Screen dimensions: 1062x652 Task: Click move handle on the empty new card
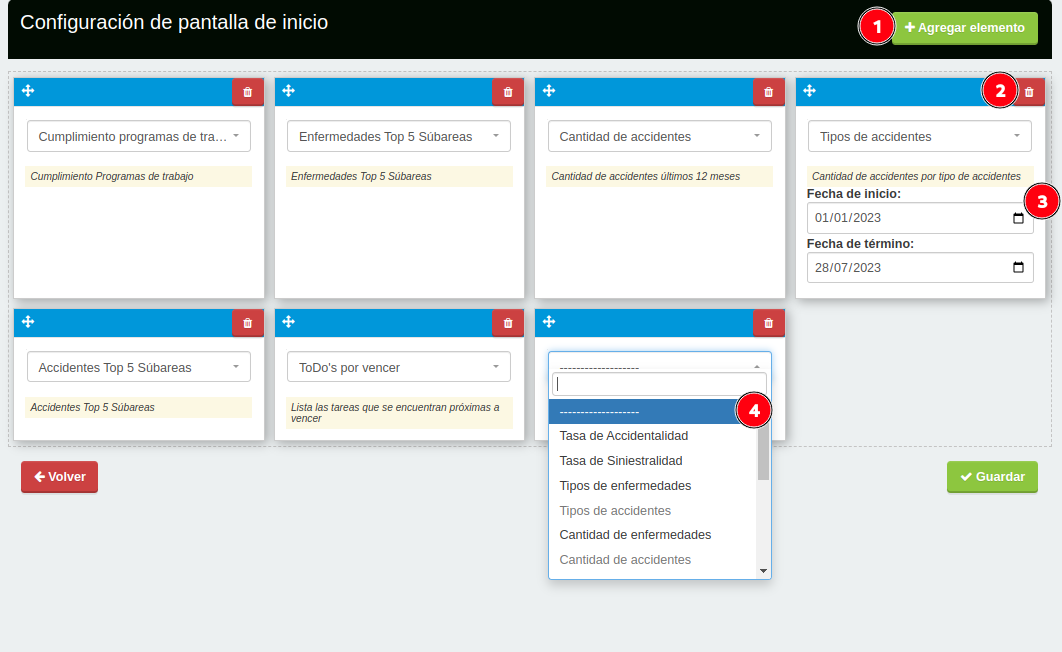click(x=549, y=322)
